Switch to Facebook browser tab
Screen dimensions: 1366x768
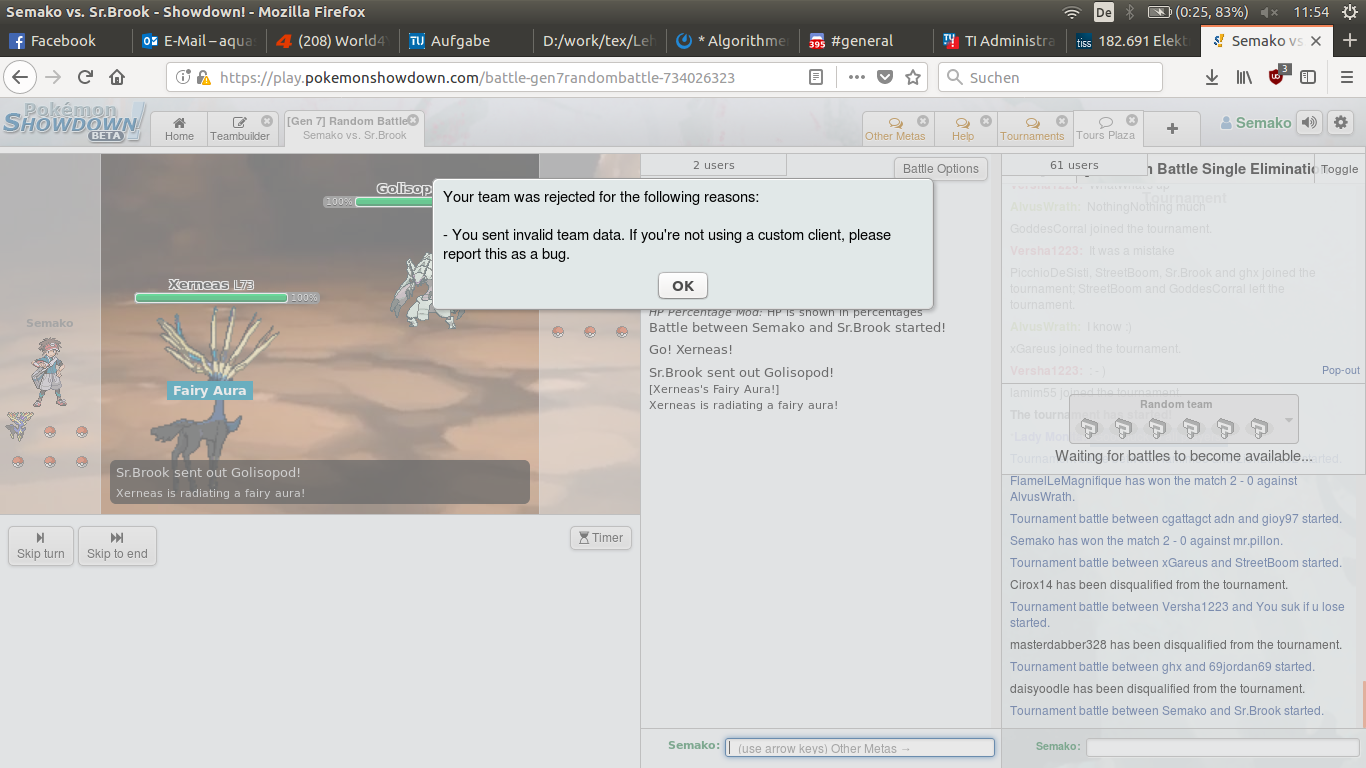[65, 41]
